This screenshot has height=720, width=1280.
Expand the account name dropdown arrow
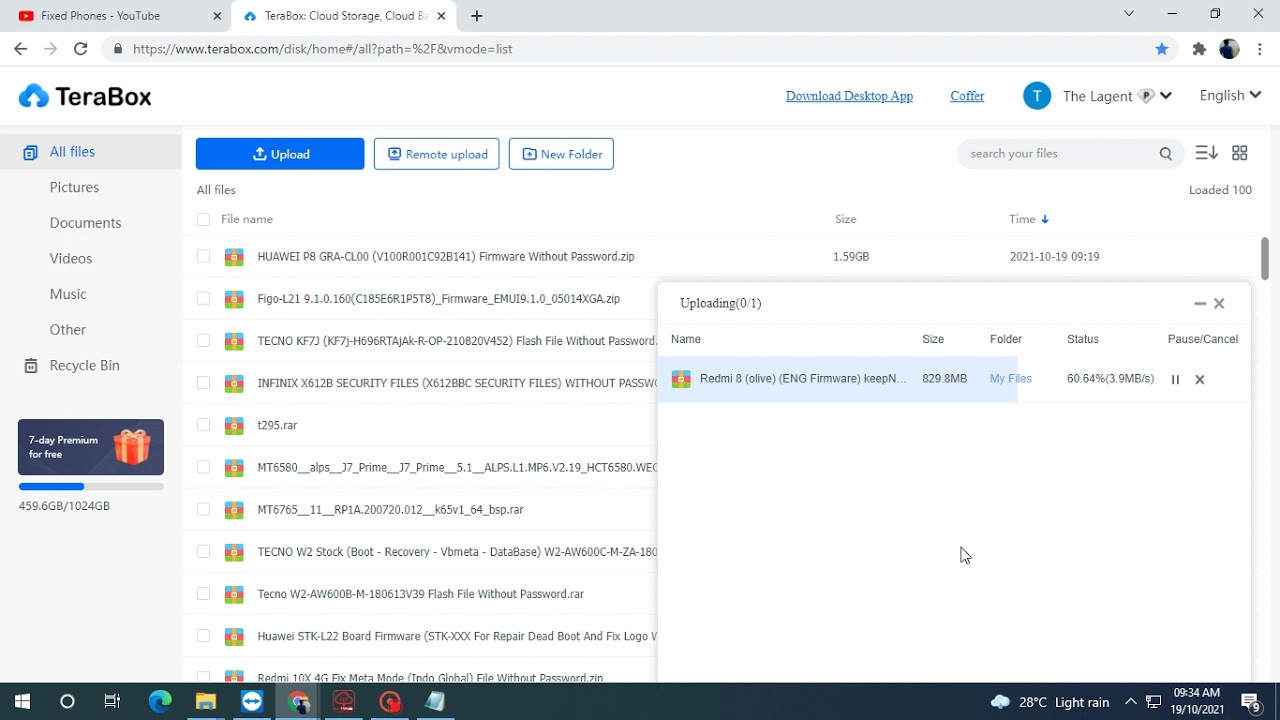(1166, 96)
